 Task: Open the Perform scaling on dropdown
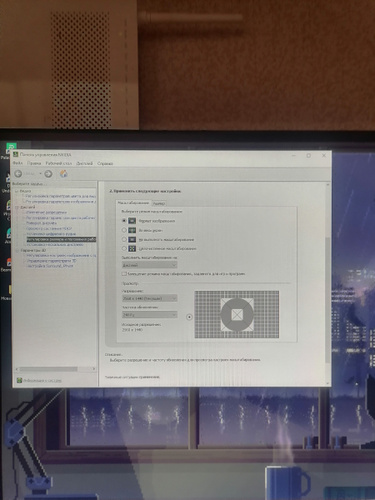[149, 265]
